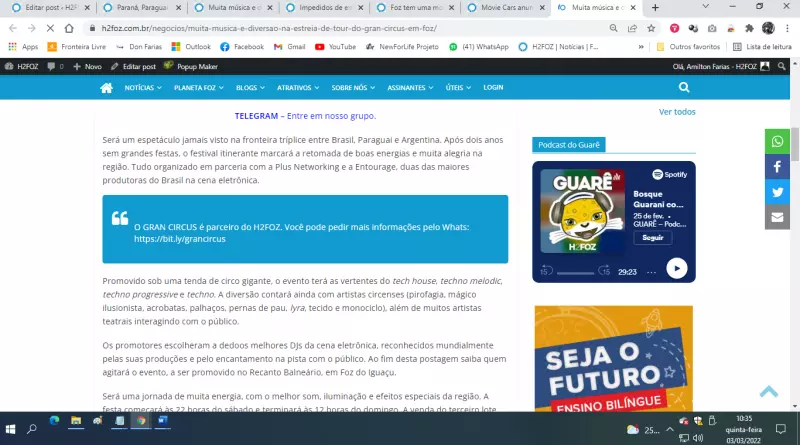Screen dimensions: 800x445
Task: Expand the NOTÍCIAS dropdown menu
Action: pos(143,88)
